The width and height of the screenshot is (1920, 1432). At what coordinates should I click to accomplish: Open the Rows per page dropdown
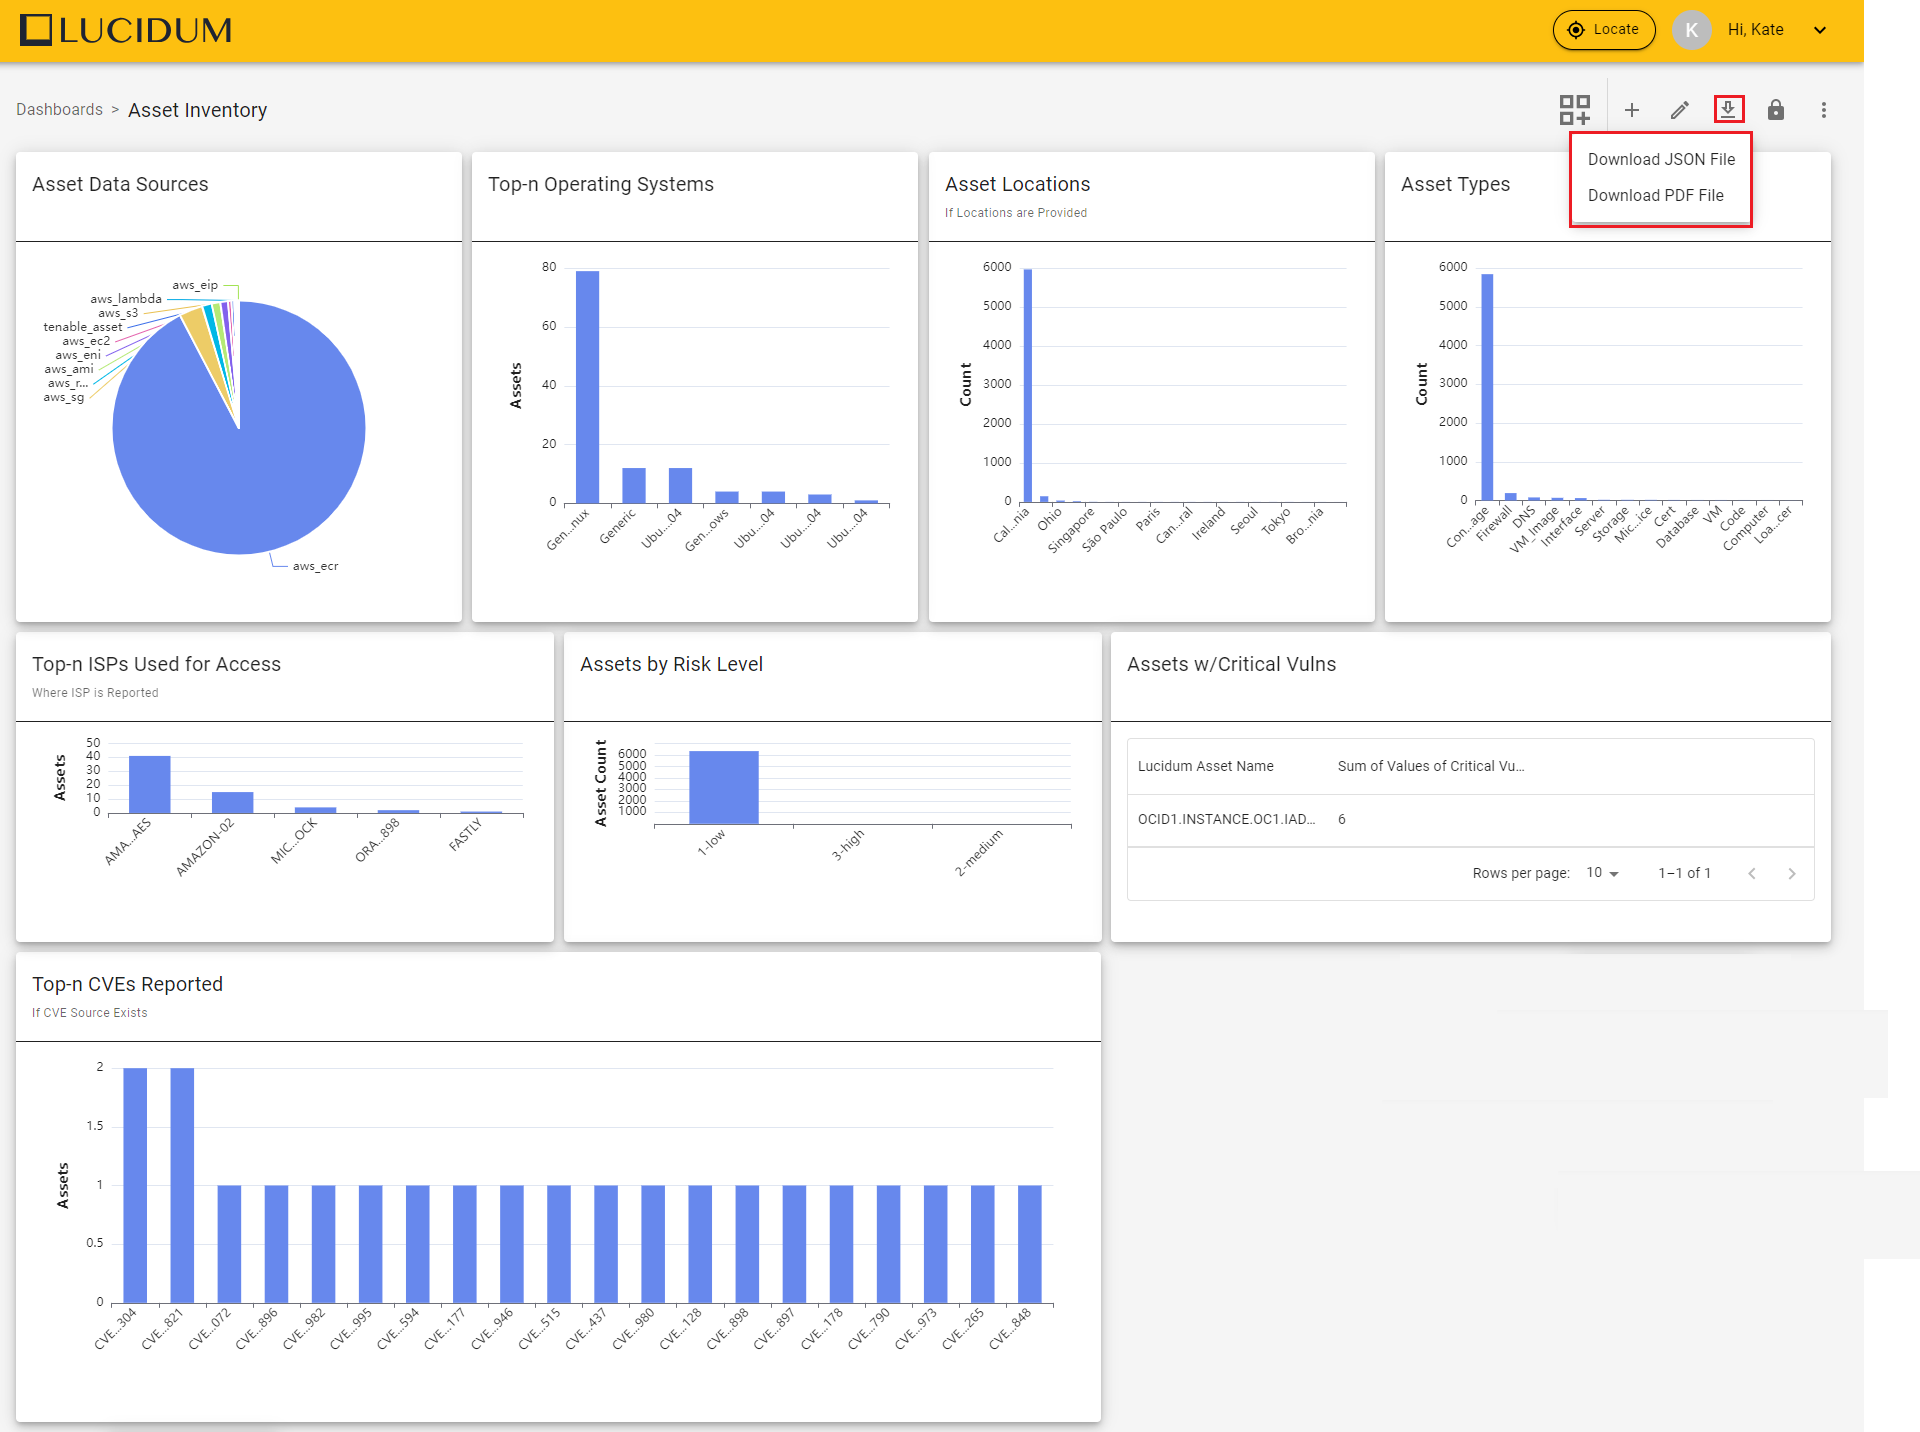pyautogui.click(x=1602, y=873)
